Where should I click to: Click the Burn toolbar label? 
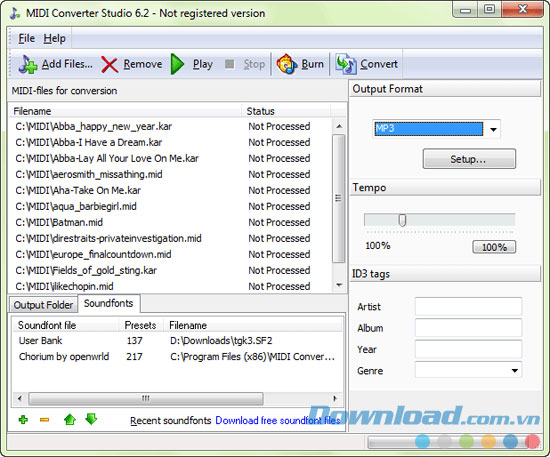(313, 64)
